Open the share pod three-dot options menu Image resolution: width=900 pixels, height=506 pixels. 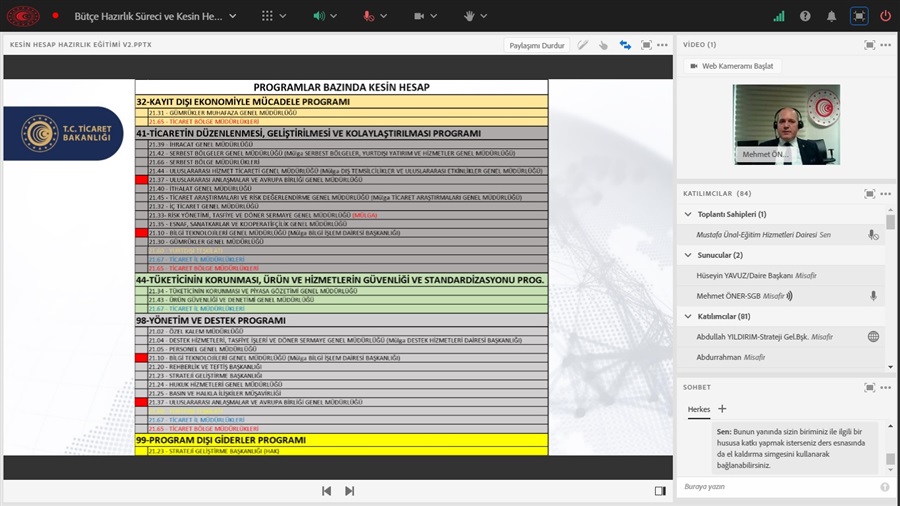click(662, 45)
